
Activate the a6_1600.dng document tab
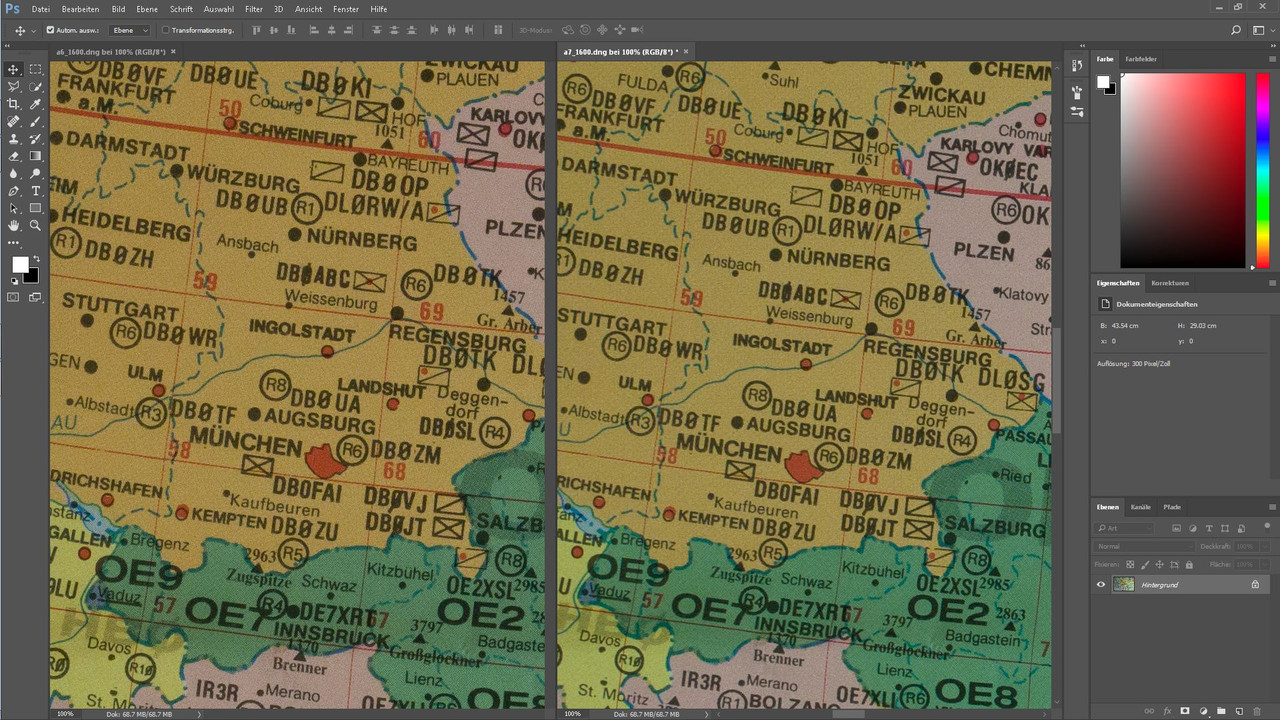(113, 51)
